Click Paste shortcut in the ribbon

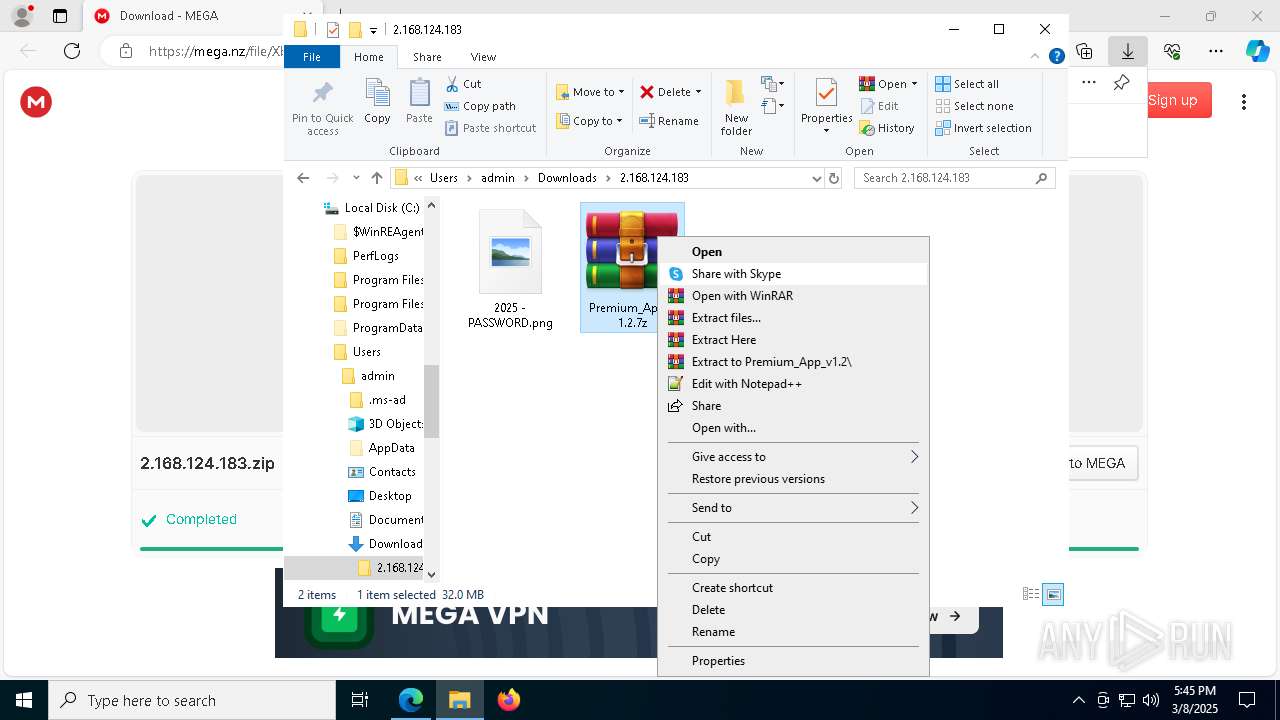490,128
